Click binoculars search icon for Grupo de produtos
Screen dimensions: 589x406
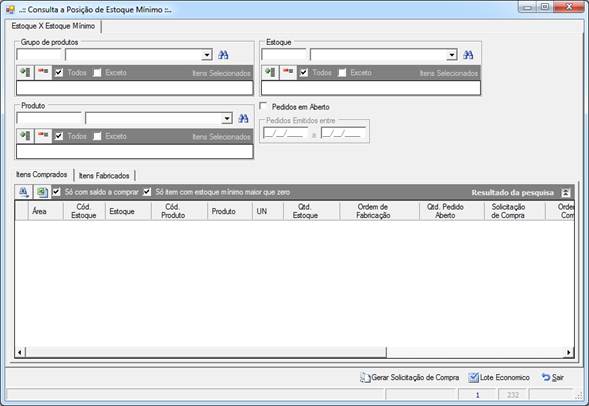(x=223, y=55)
